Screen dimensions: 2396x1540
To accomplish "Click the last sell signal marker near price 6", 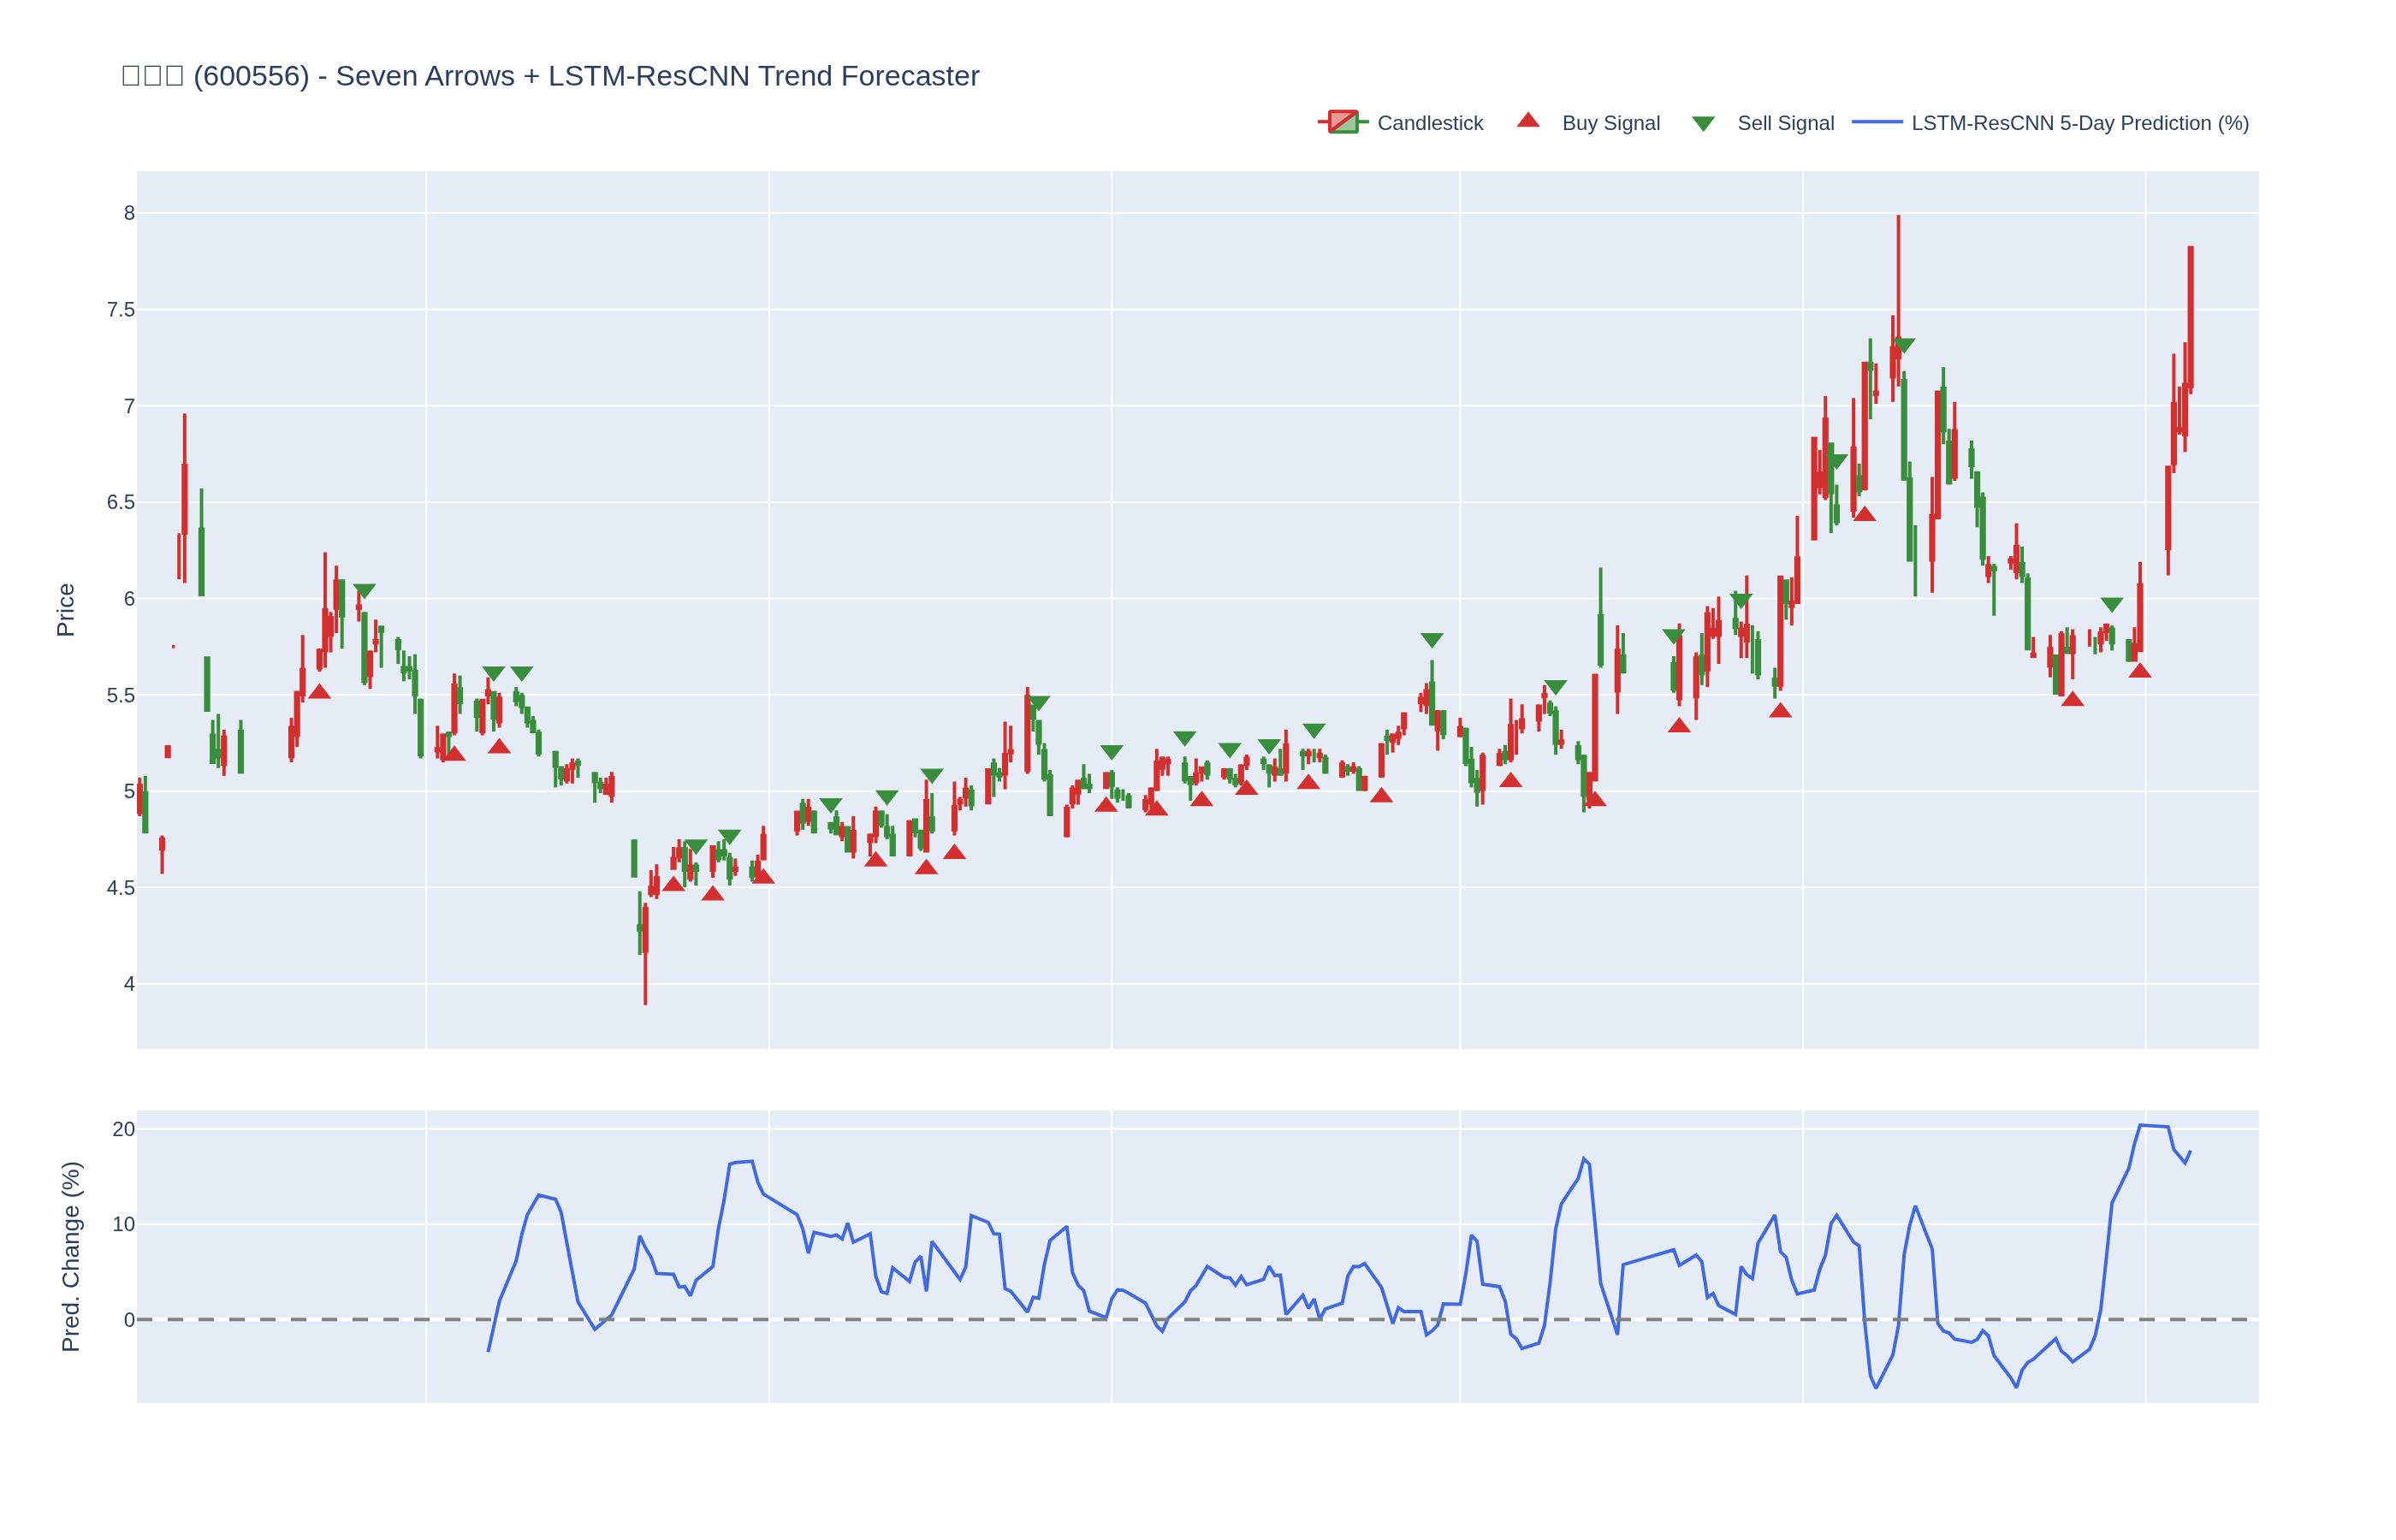I will tap(2111, 605).
